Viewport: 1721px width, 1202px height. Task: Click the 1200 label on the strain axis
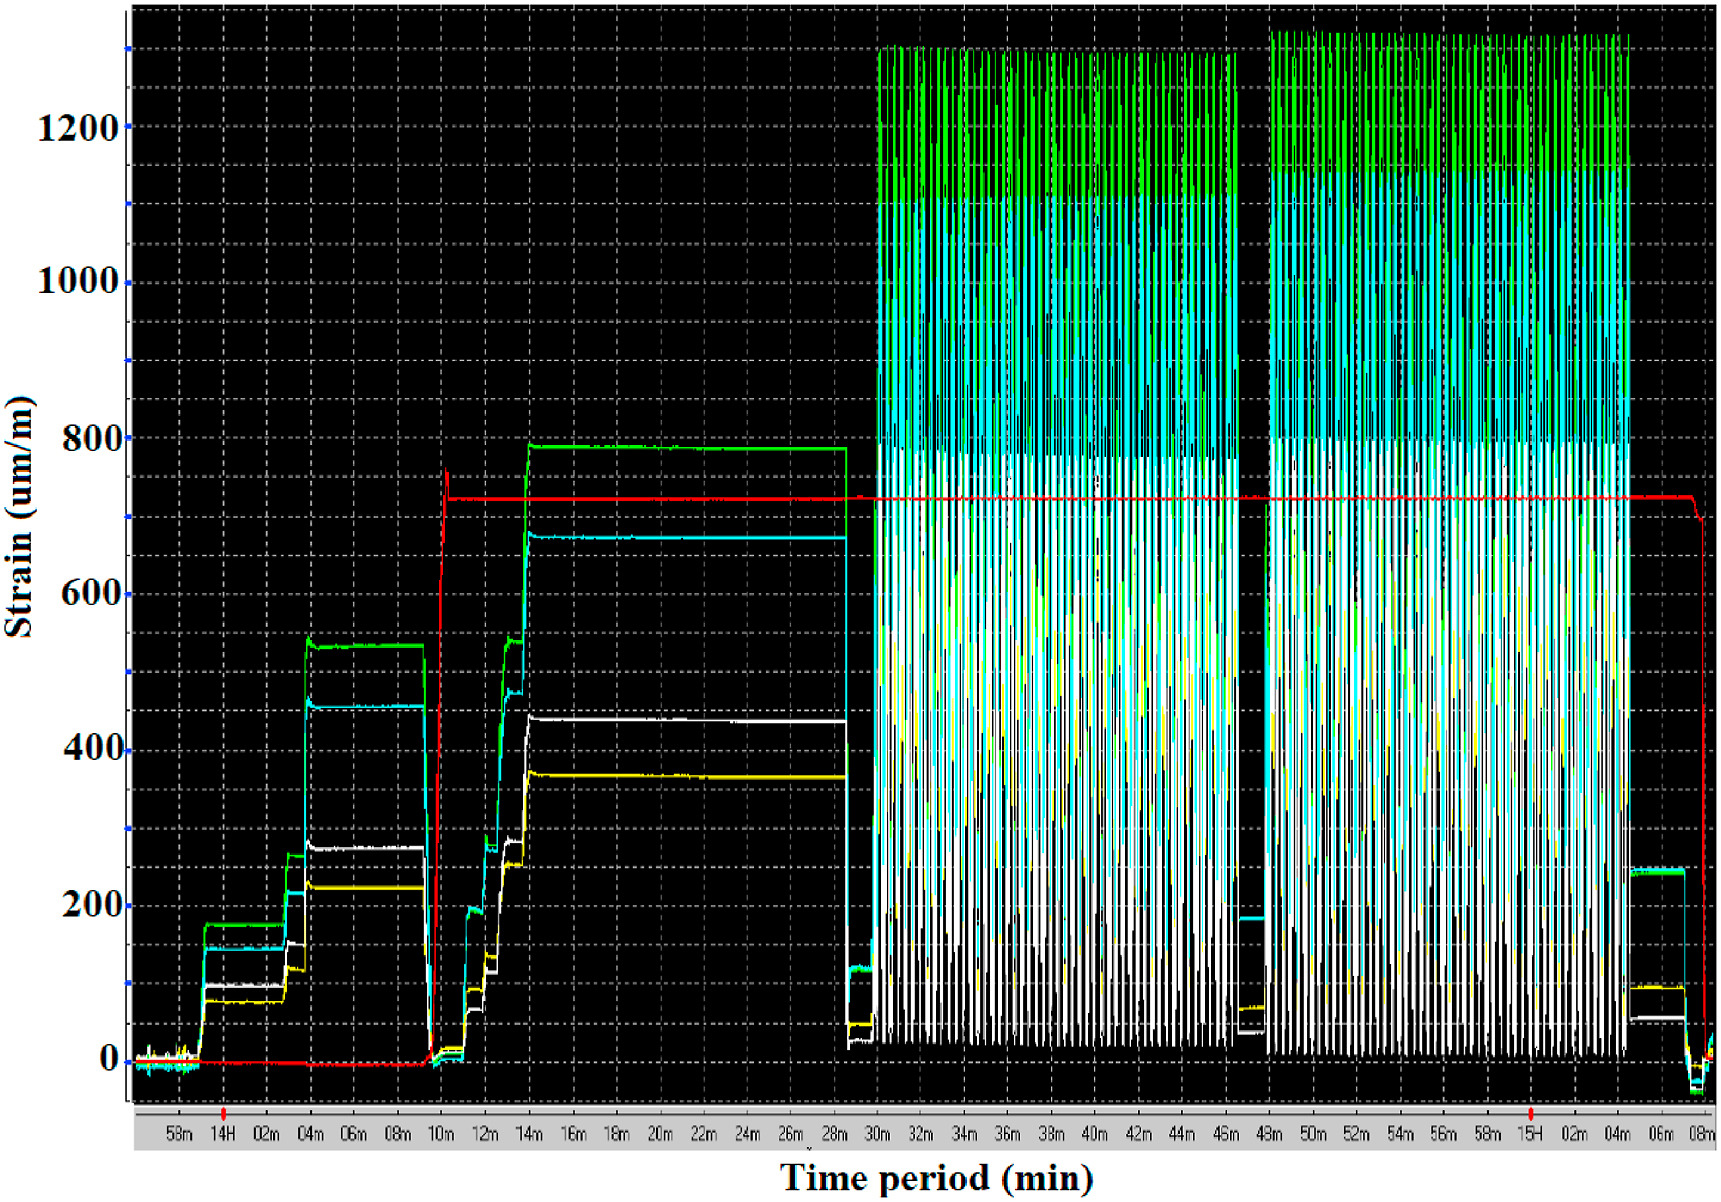[x=78, y=128]
